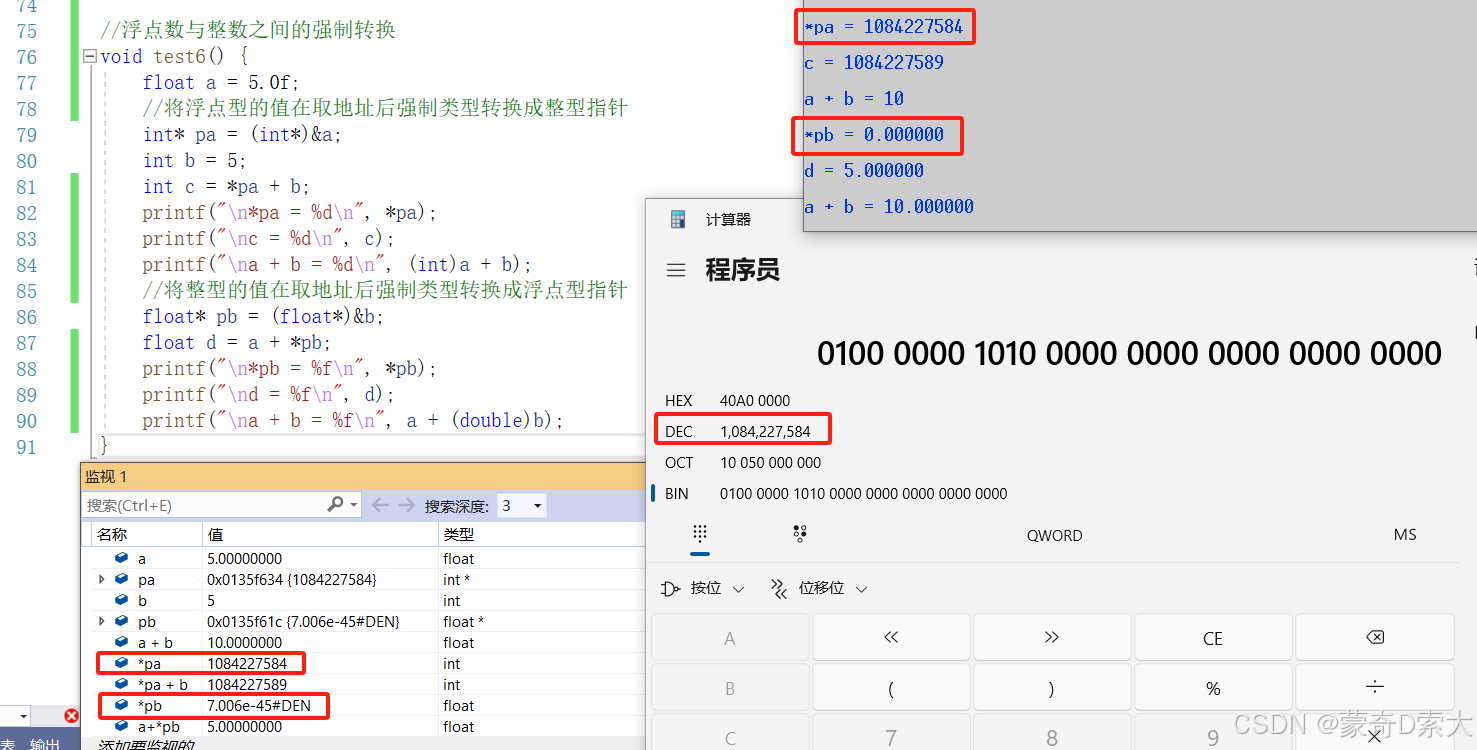Click the % modulo key
The image size is (1477, 750).
coord(1213,688)
